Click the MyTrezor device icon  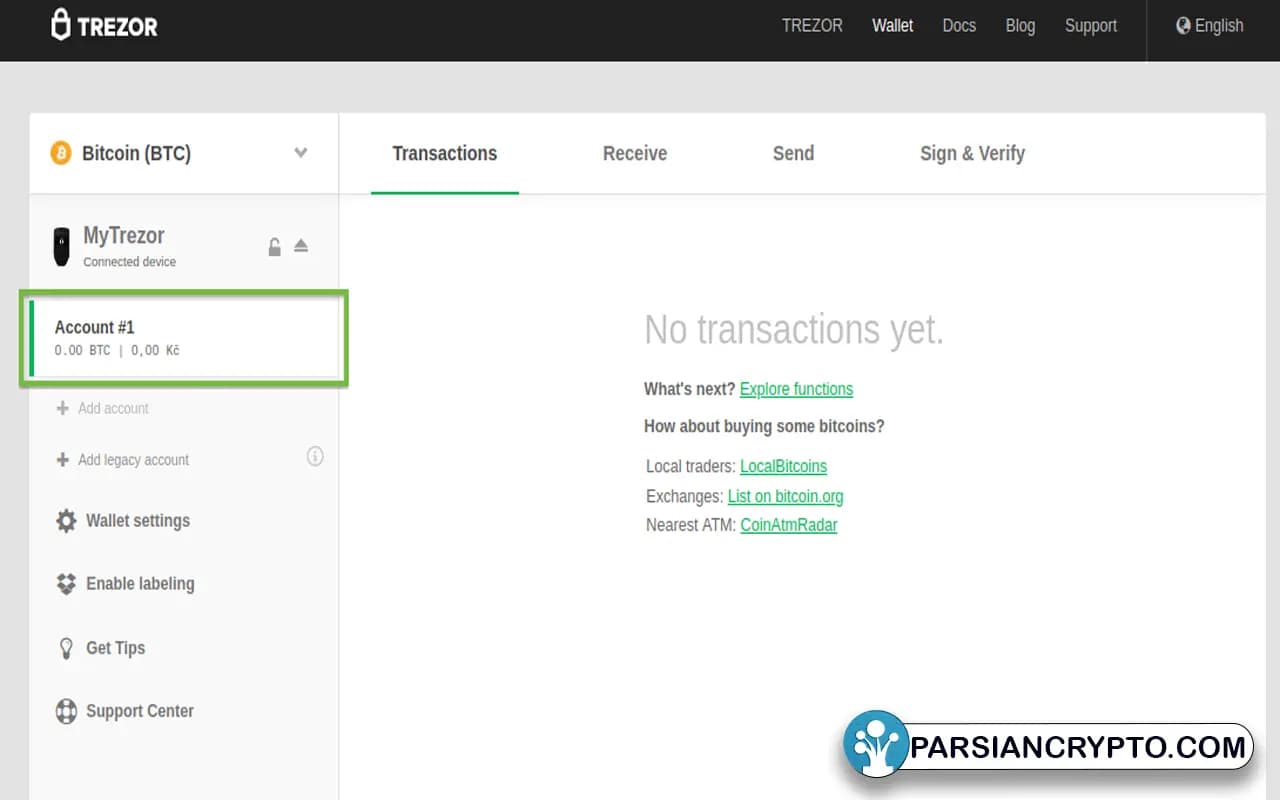click(x=62, y=246)
